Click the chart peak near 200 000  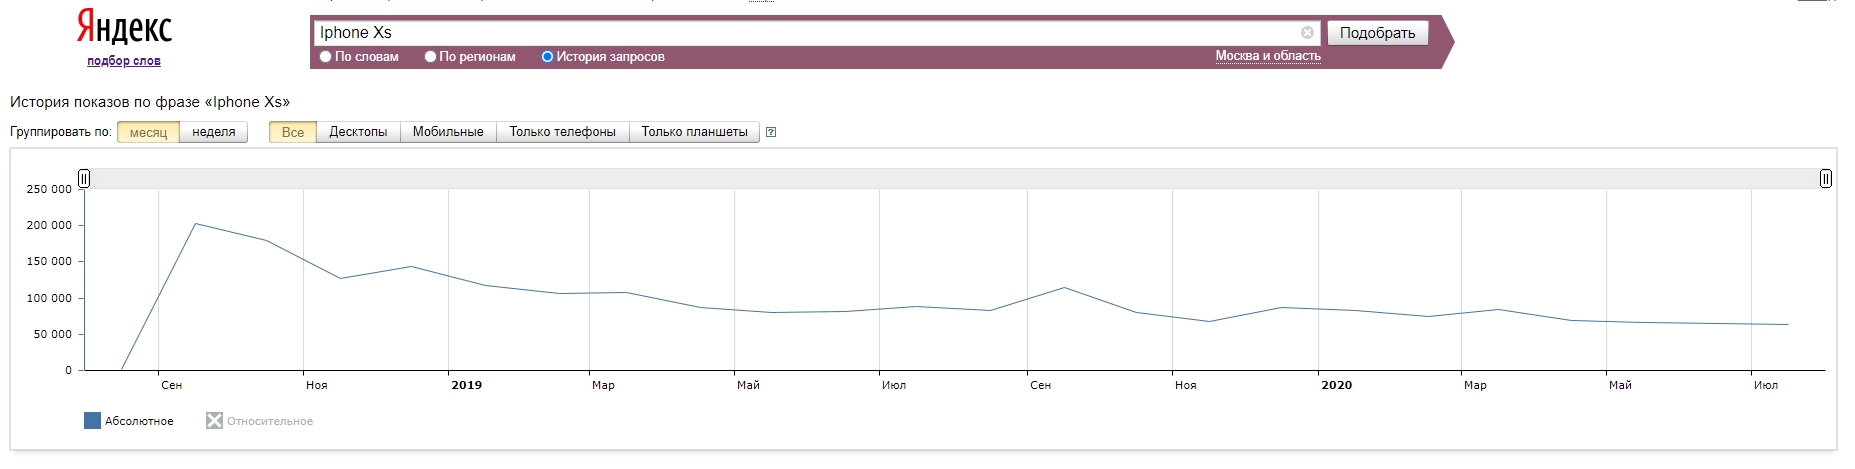click(195, 224)
